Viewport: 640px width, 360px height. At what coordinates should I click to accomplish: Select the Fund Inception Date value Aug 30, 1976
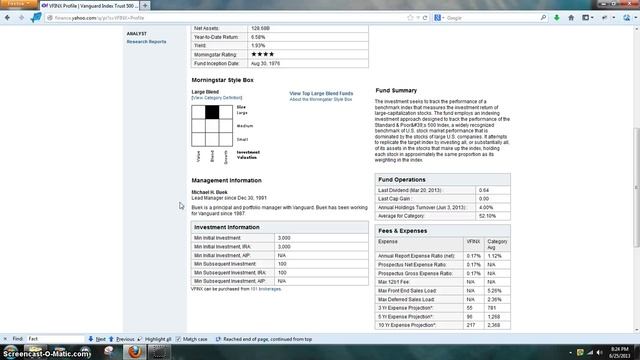(265, 64)
